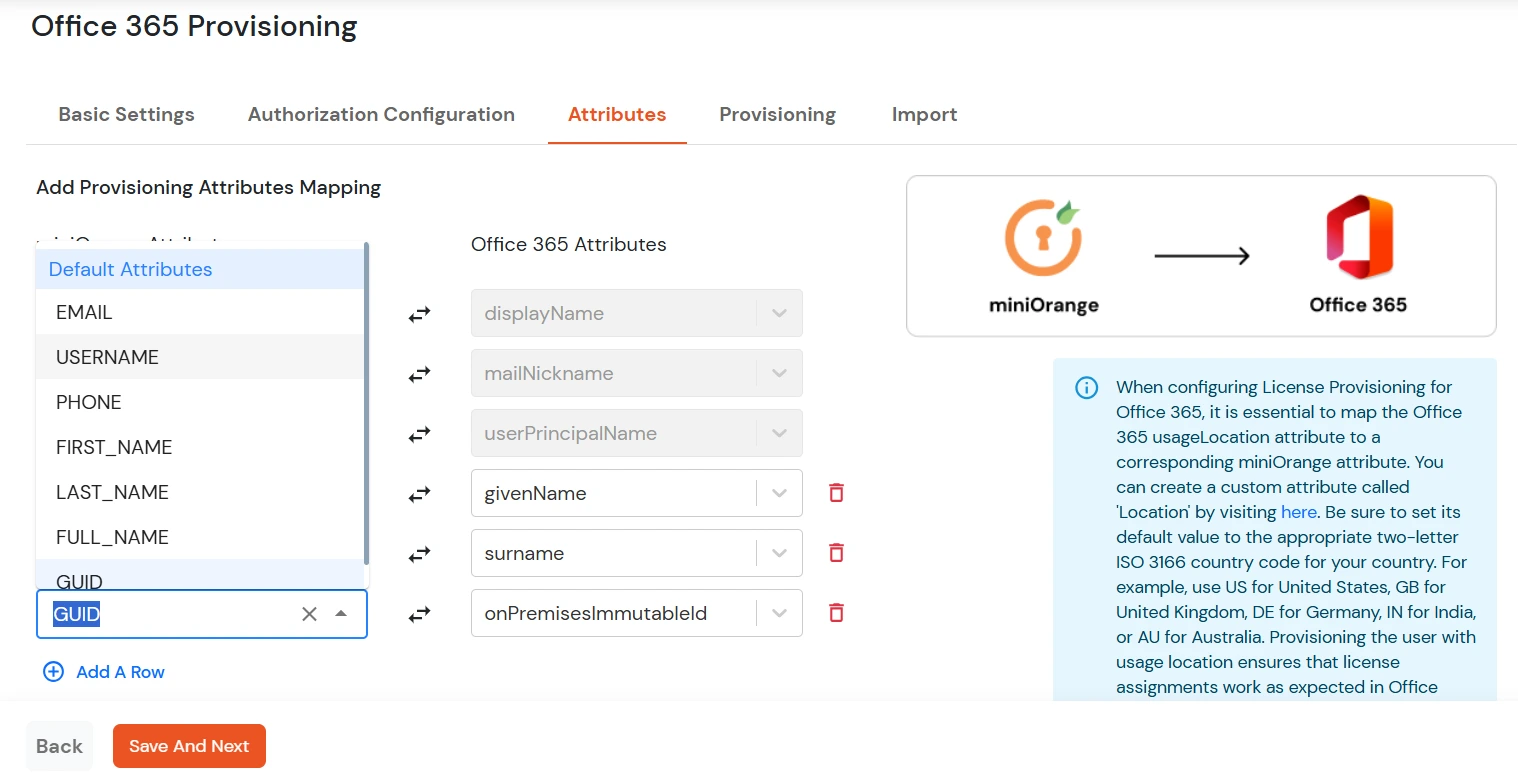The height and width of the screenshot is (777, 1518).
Task: Open the givenName attribute dropdown
Action: pos(779,492)
